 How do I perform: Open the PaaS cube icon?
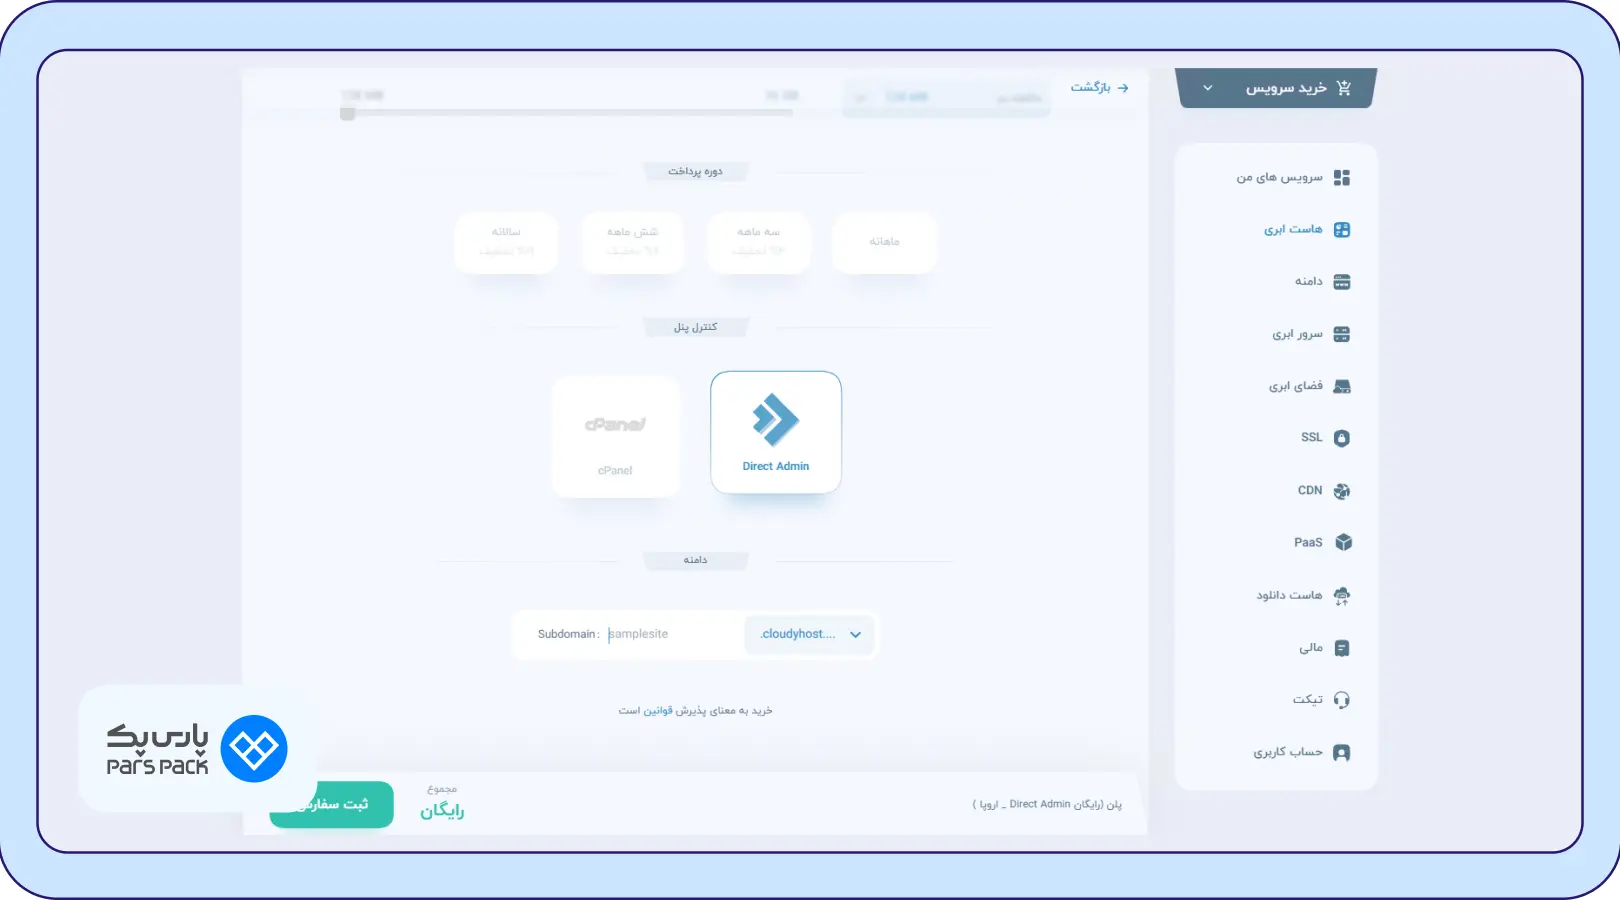pos(1343,542)
